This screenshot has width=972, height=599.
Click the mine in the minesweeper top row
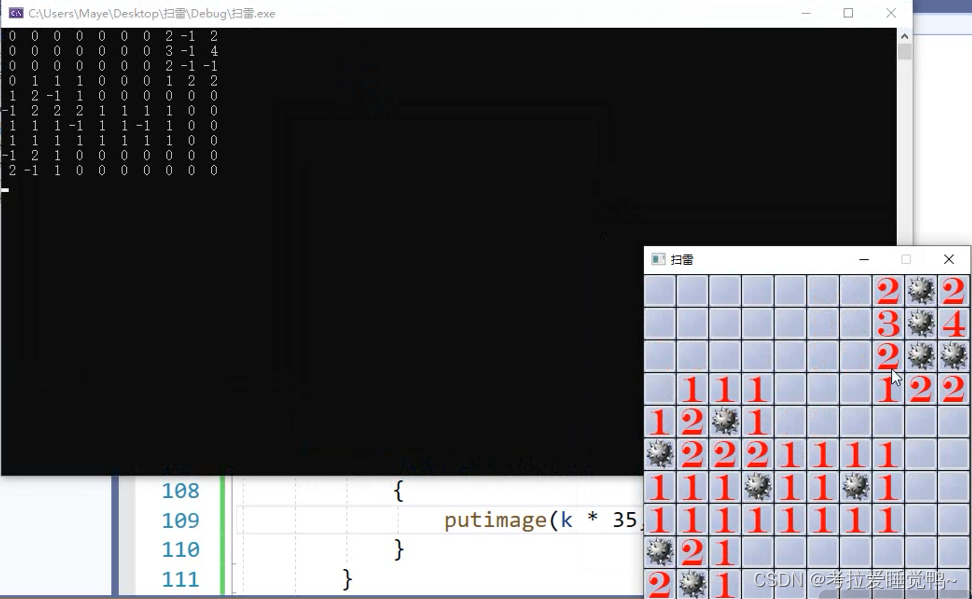pyautogui.click(x=921, y=291)
